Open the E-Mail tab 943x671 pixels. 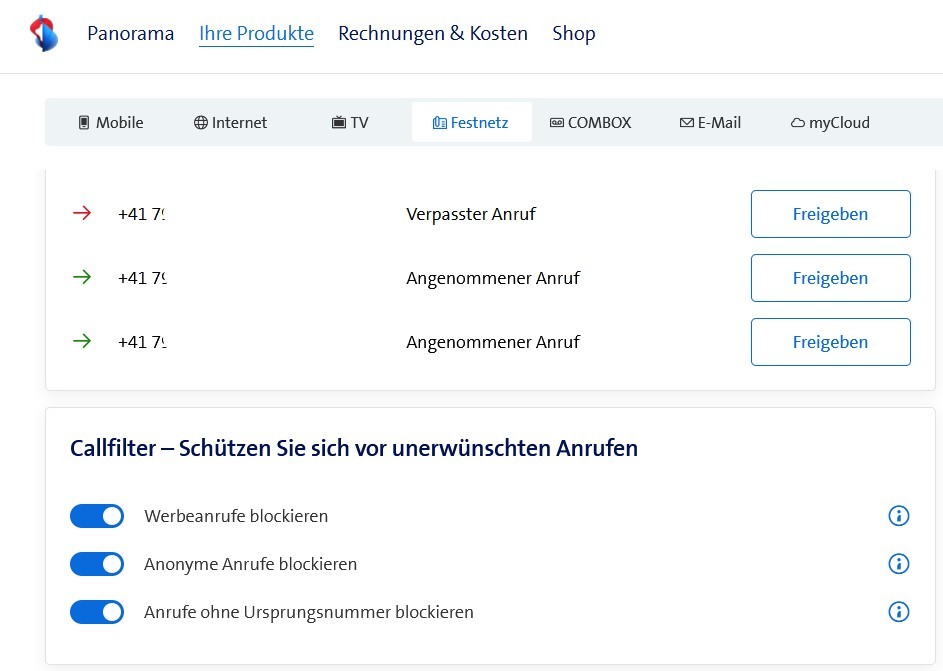(710, 123)
